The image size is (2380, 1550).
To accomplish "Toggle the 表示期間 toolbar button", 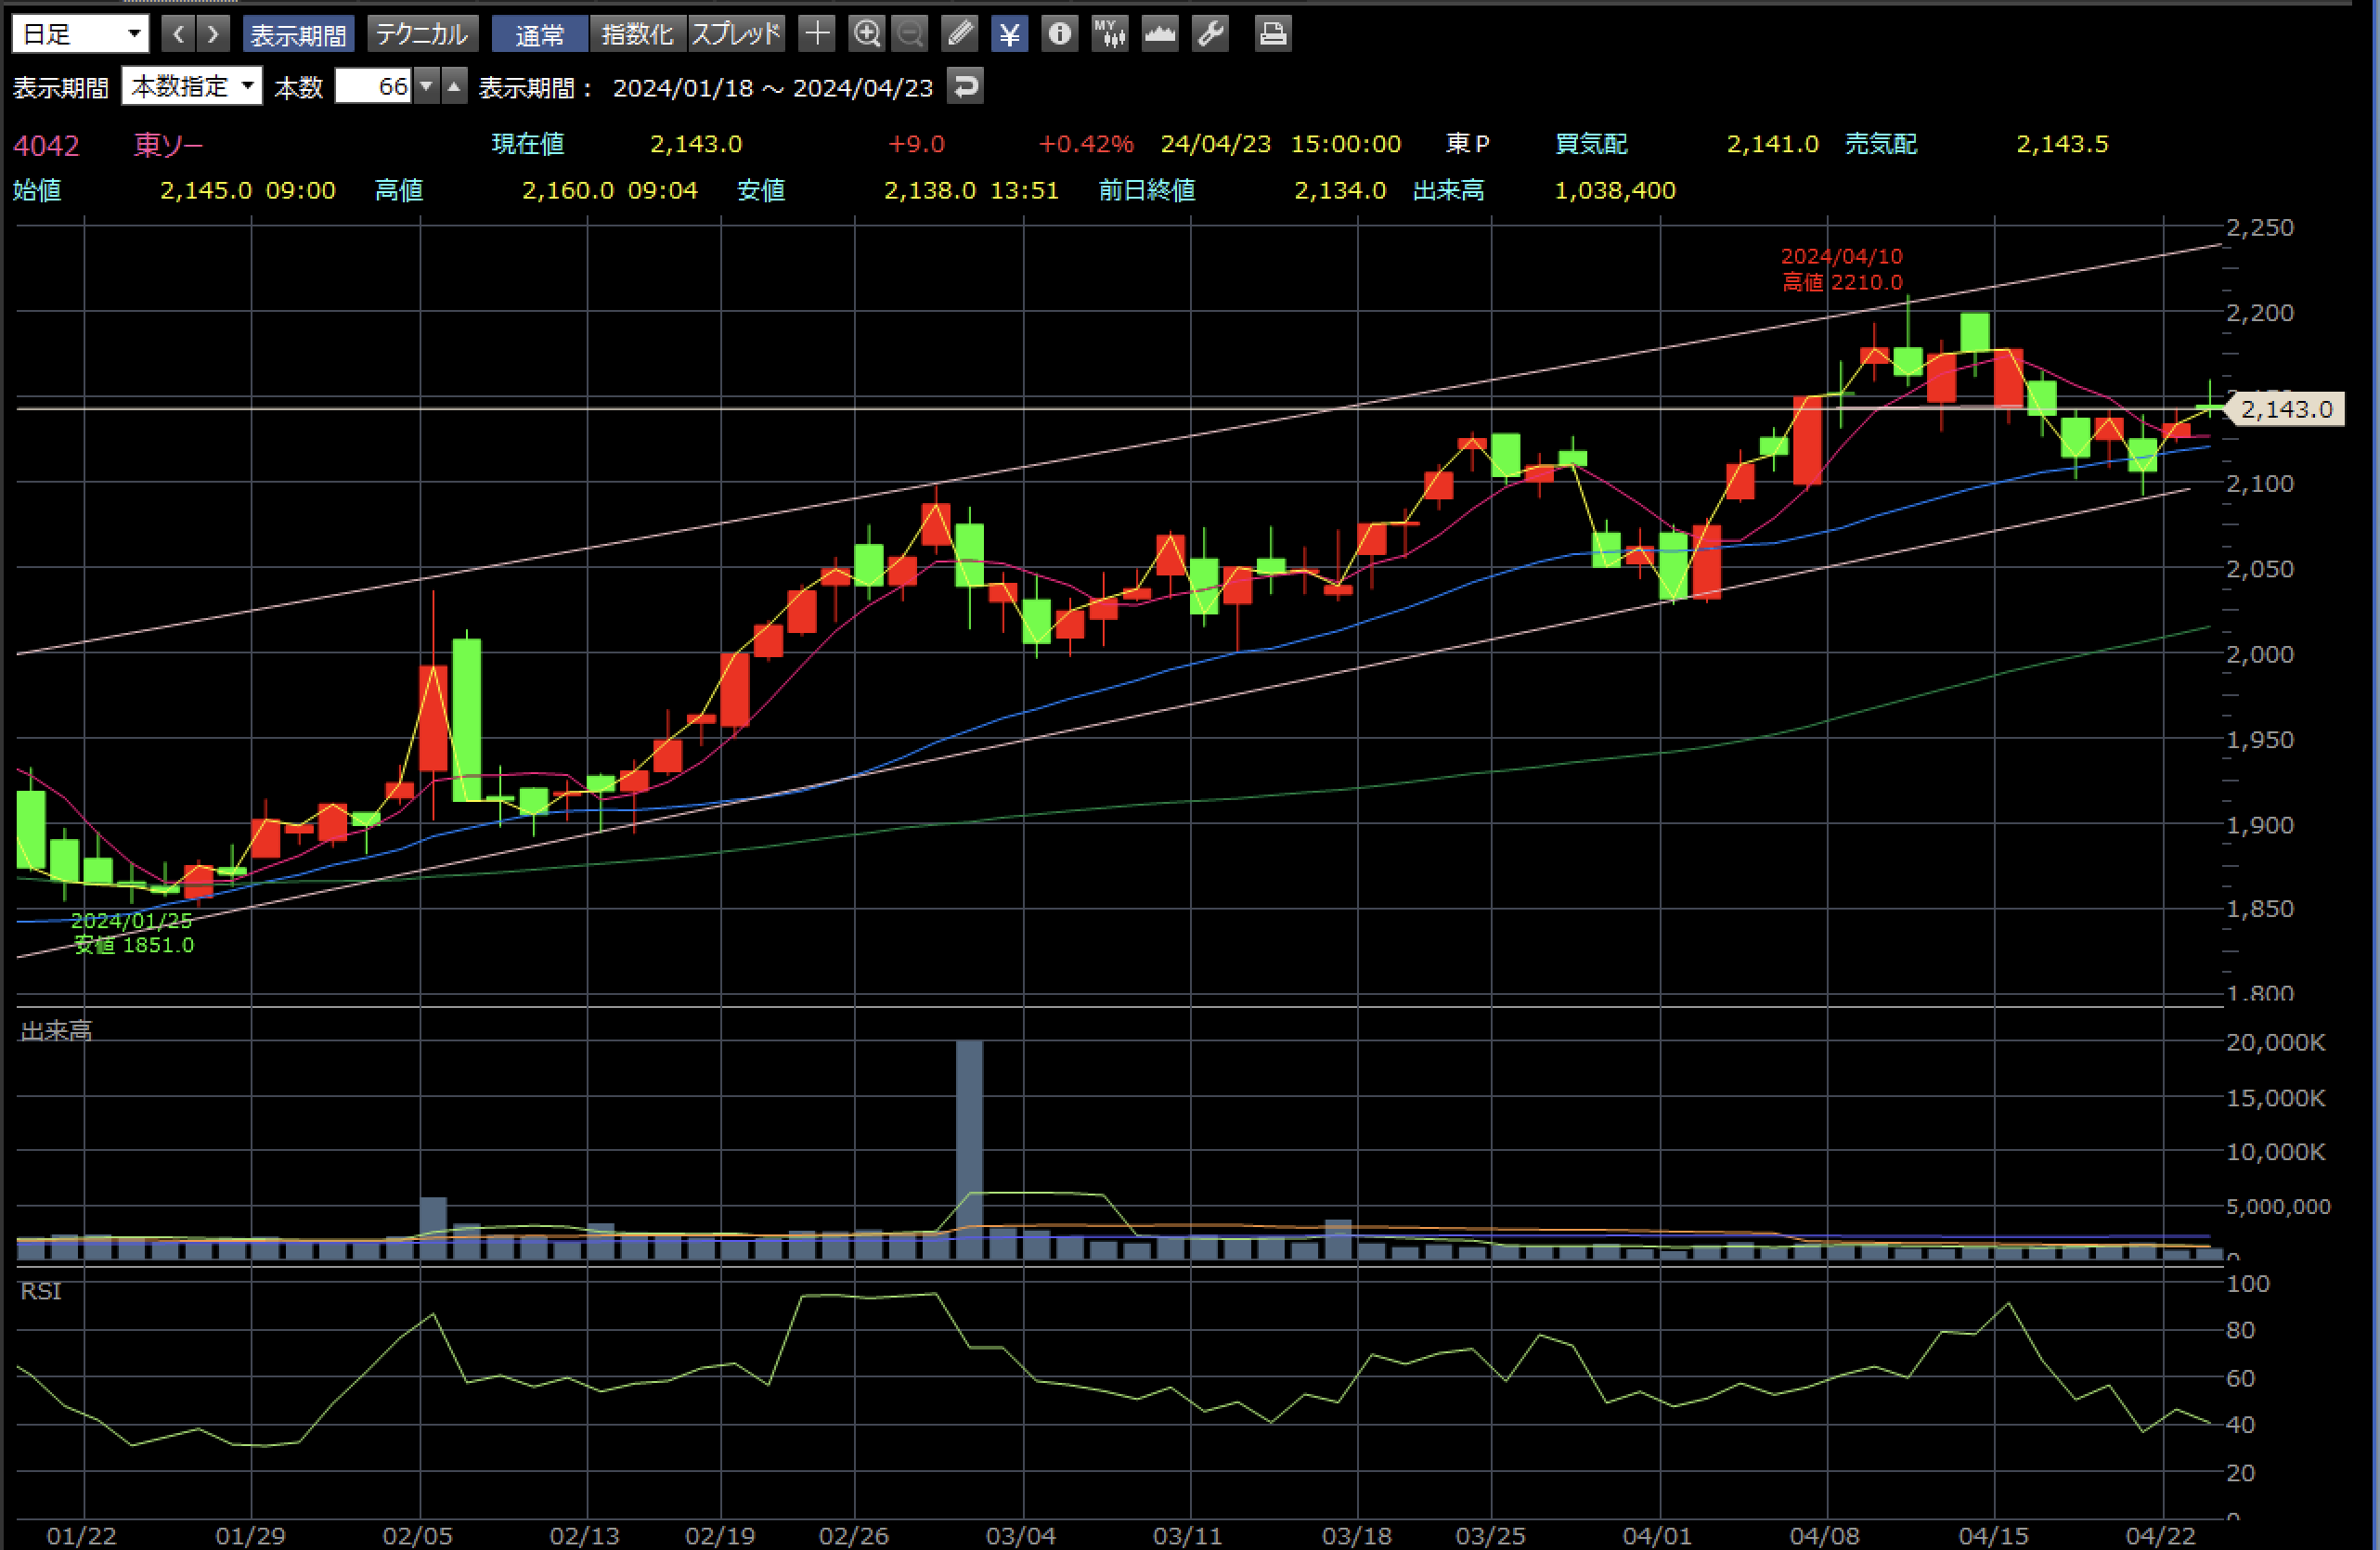I will click(298, 35).
